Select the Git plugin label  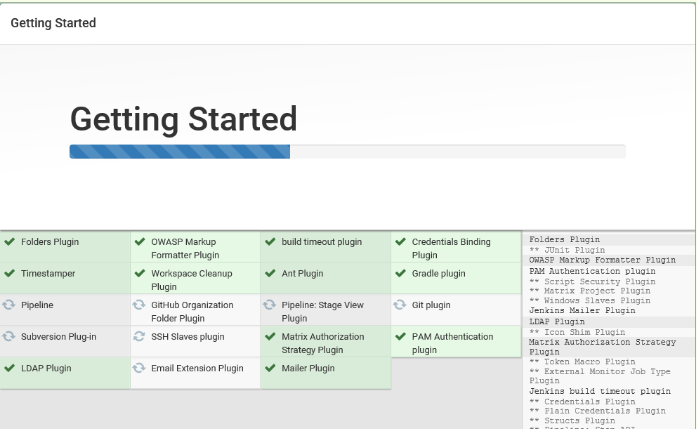(x=431, y=305)
